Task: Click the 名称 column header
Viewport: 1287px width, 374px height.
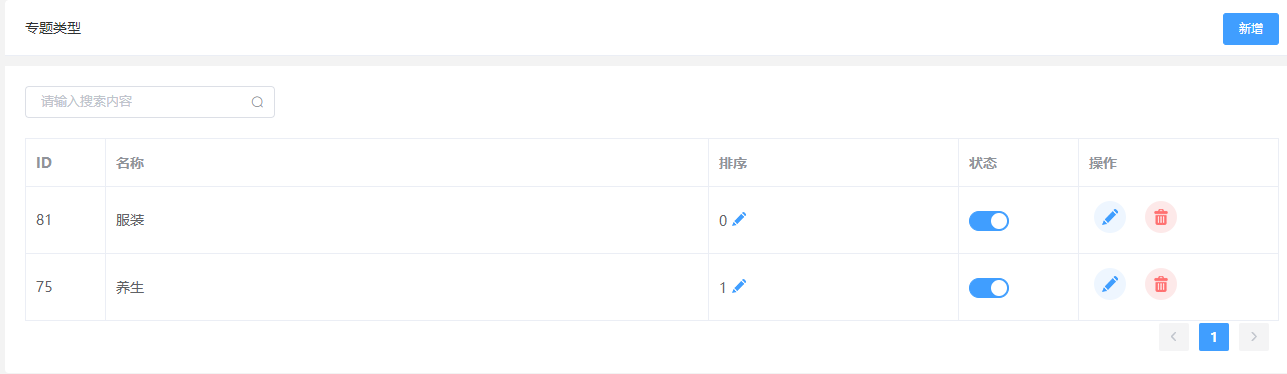Action: coord(130,163)
